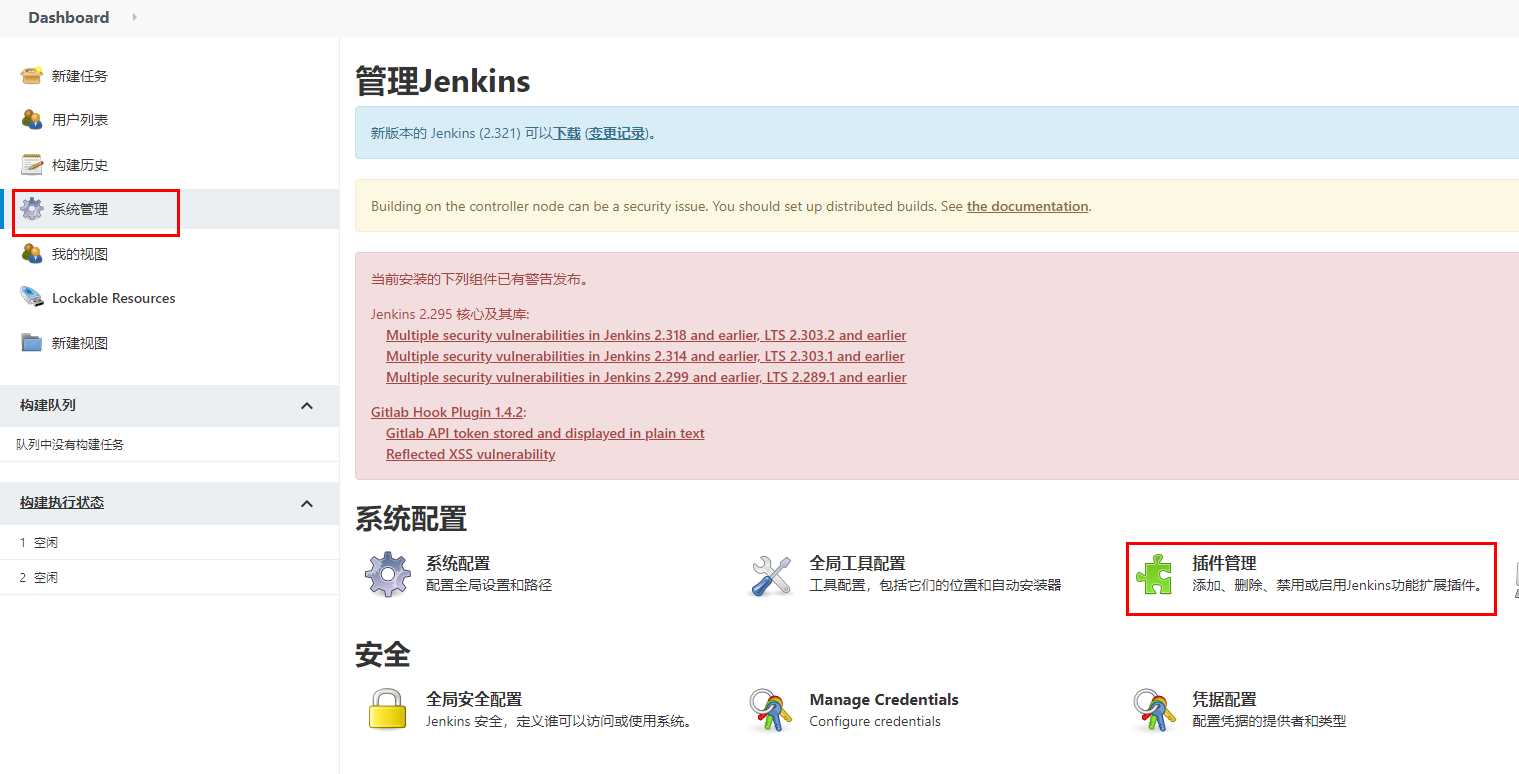Open Reflected XSS vulnerability warning link
The width and height of the screenshot is (1519, 774).
coord(470,454)
